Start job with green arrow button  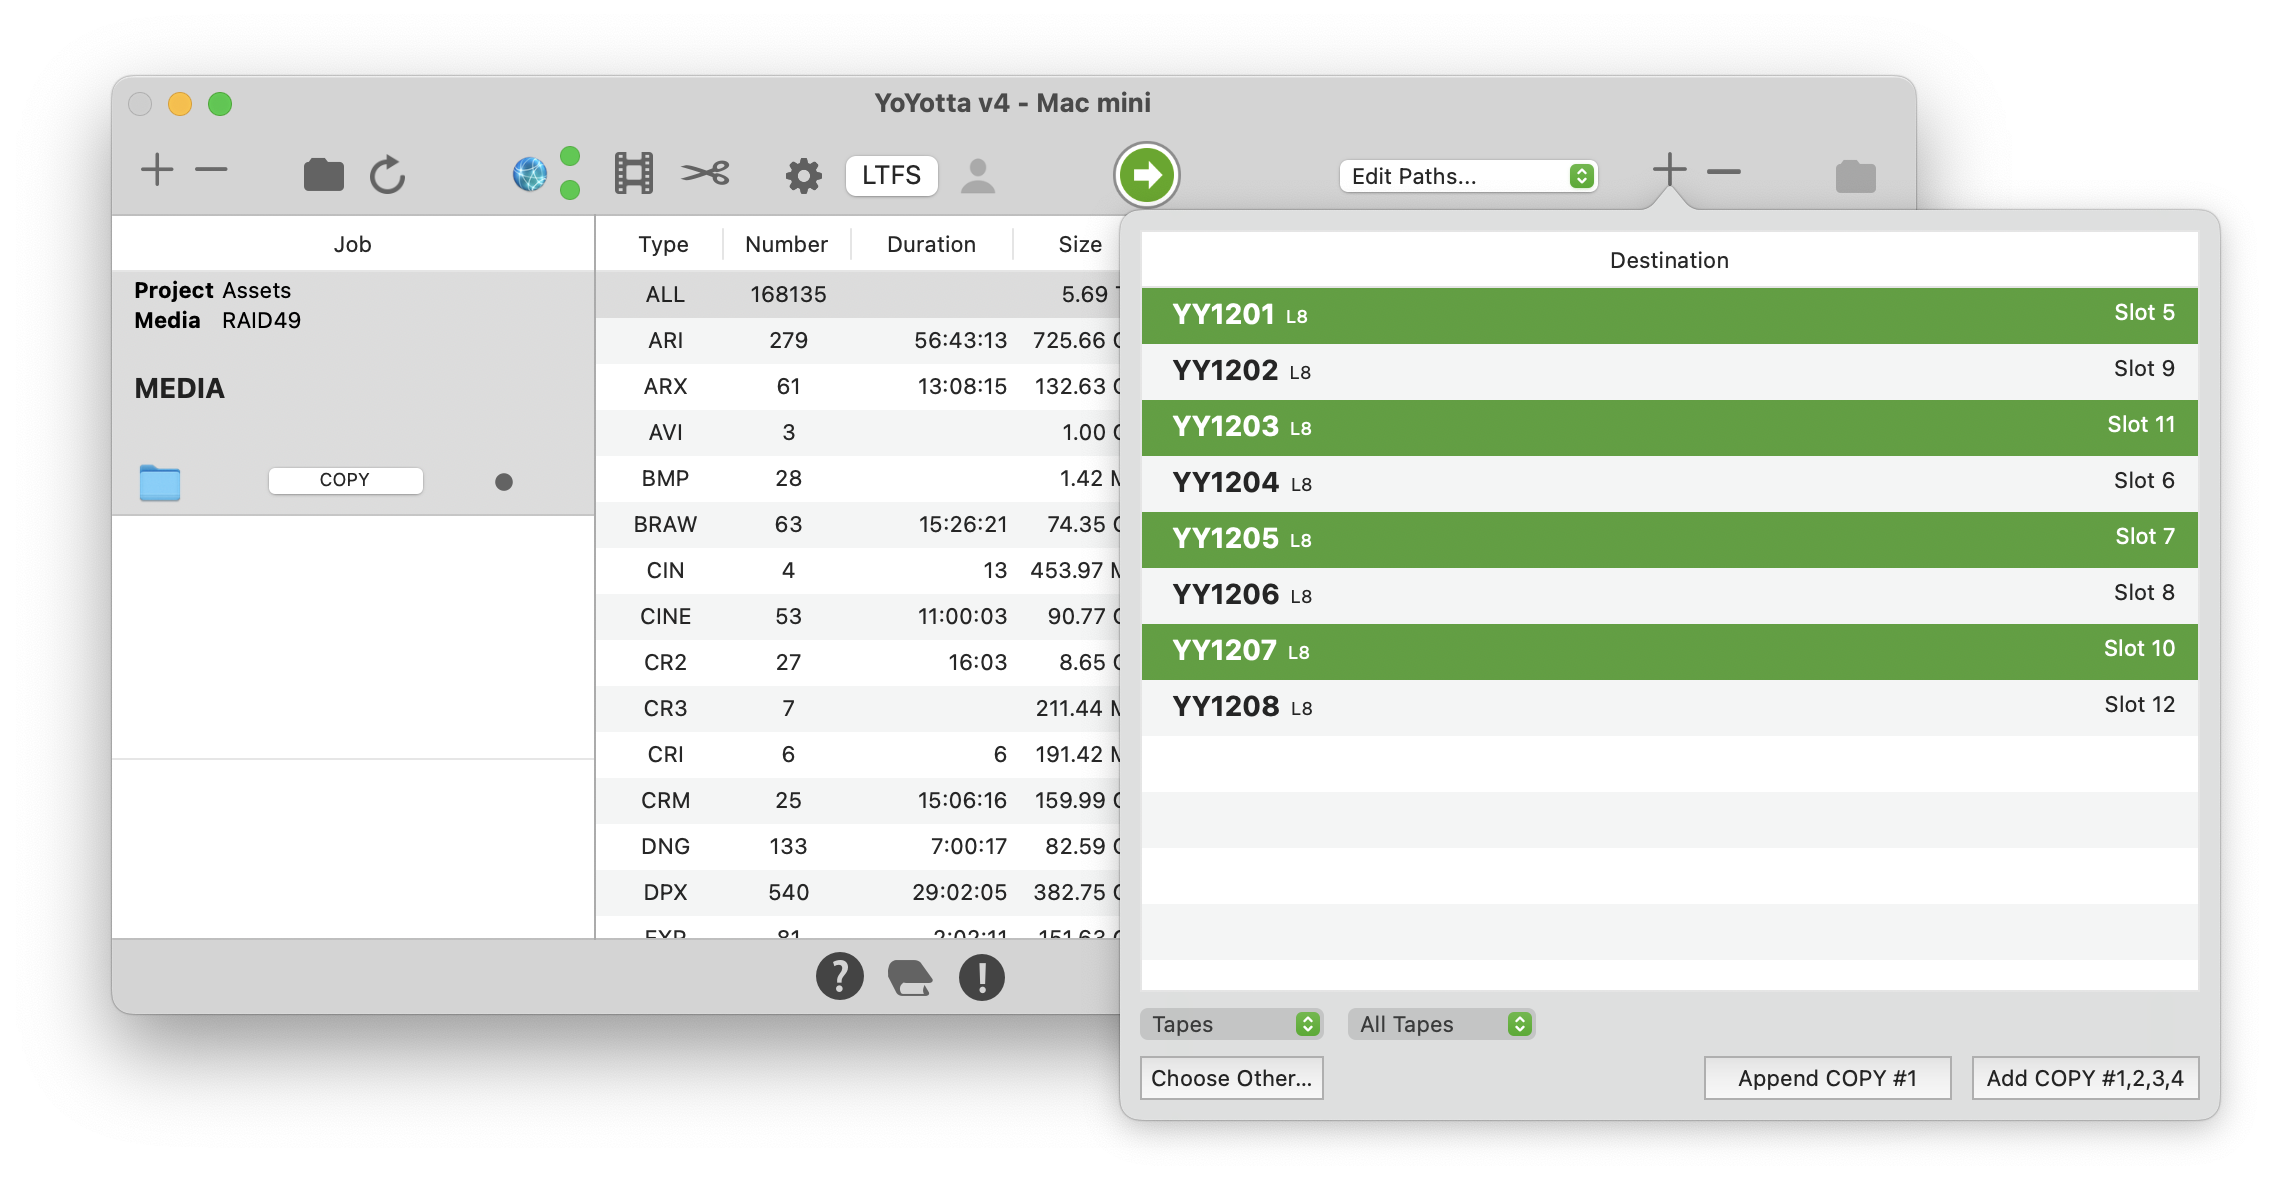[x=1147, y=175]
